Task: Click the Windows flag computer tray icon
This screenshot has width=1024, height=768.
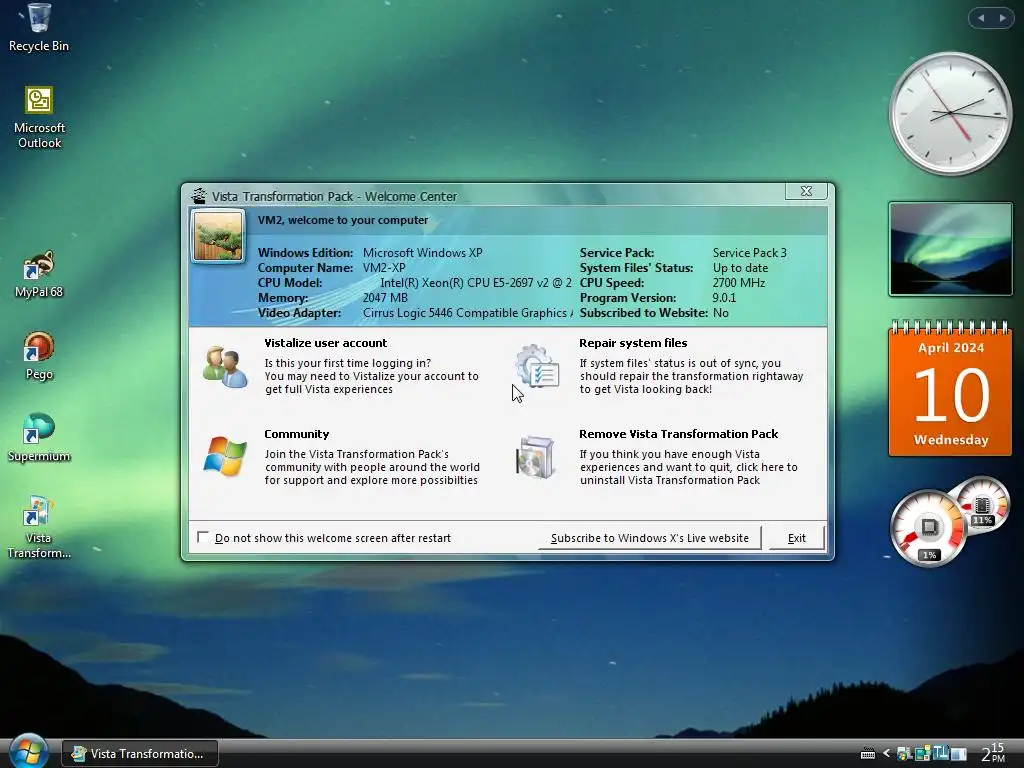Action: [x=904, y=754]
